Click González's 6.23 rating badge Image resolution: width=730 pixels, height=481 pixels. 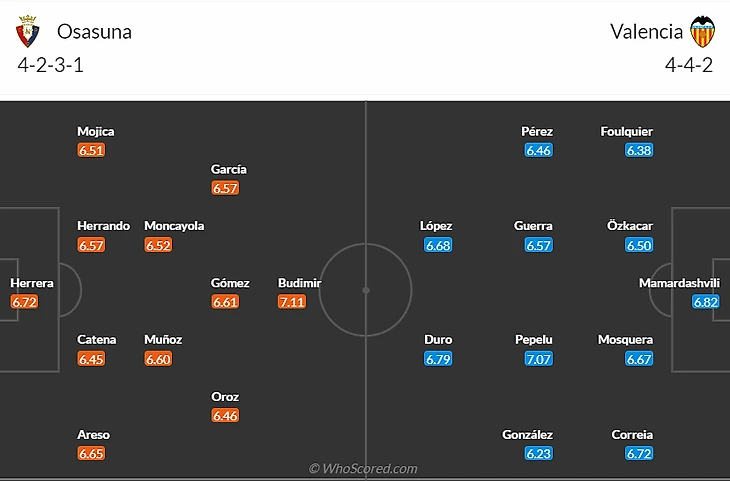pyautogui.click(x=539, y=454)
